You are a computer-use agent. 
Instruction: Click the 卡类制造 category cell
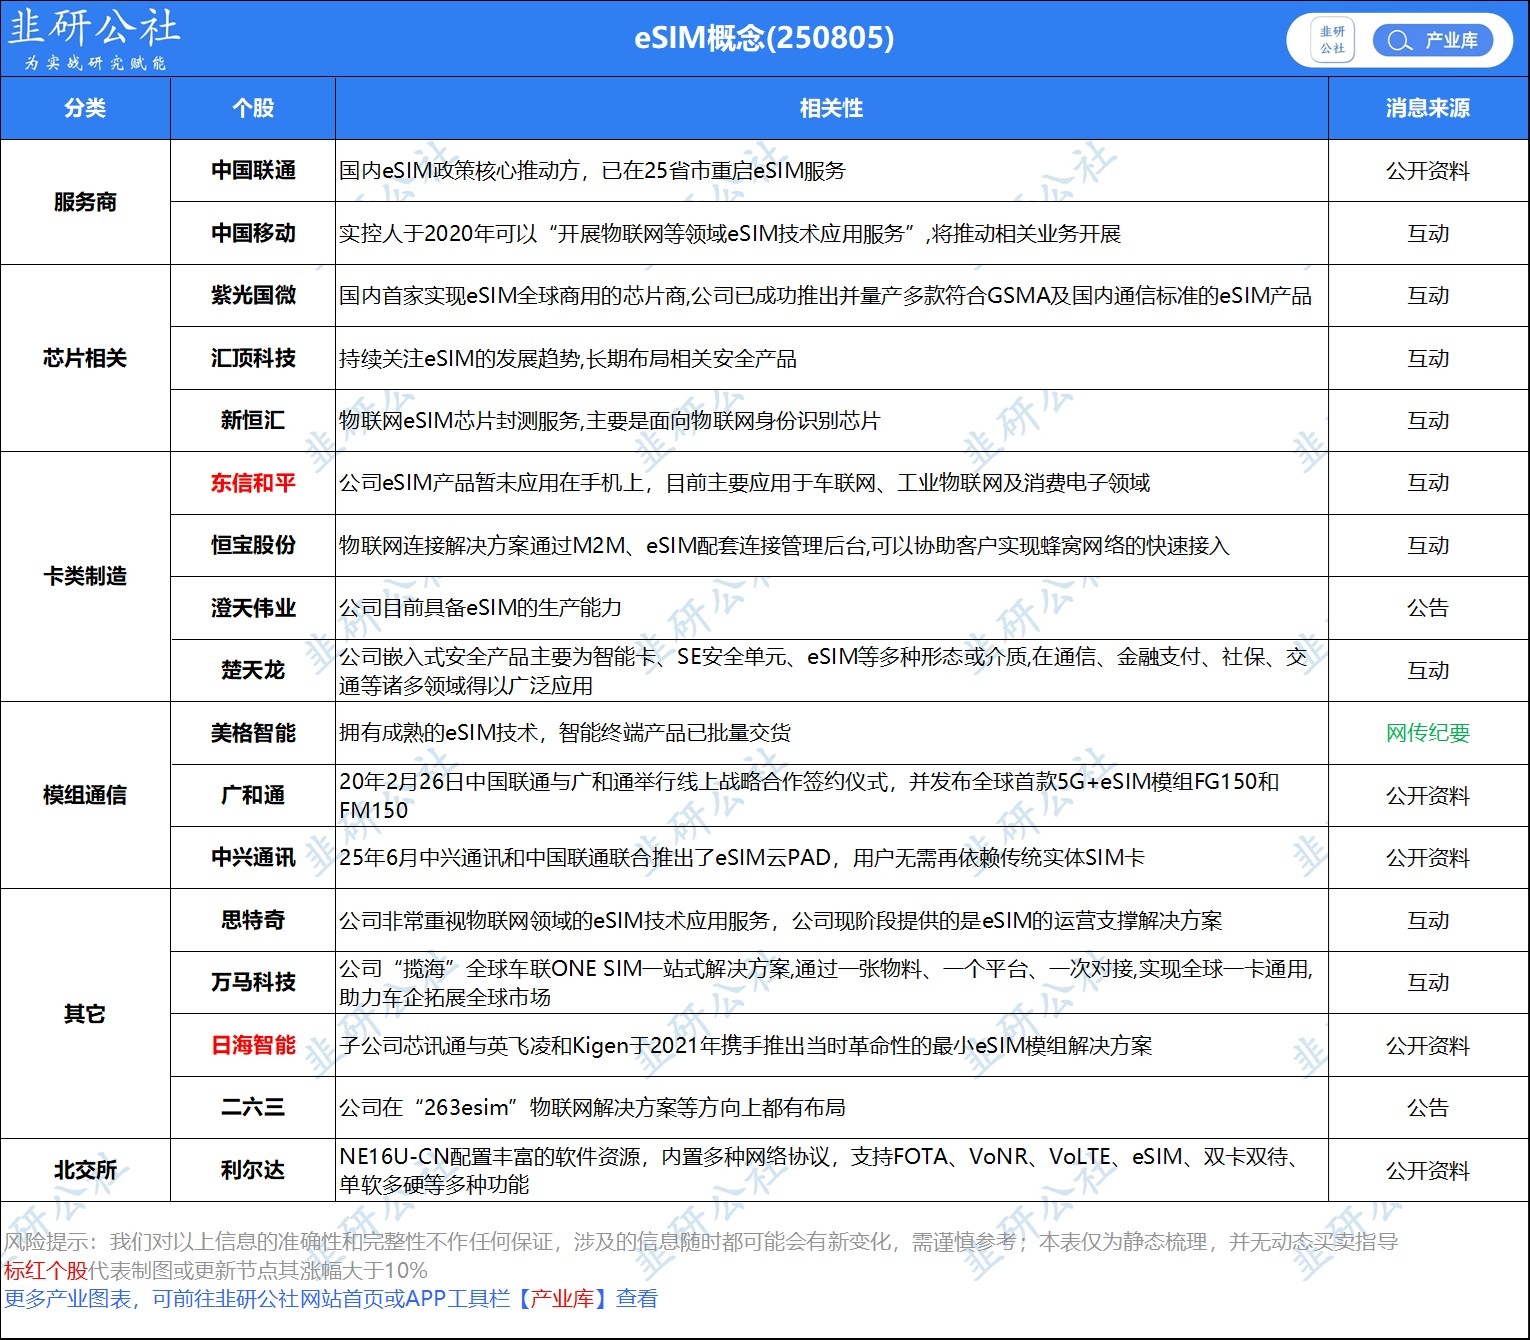(85, 576)
